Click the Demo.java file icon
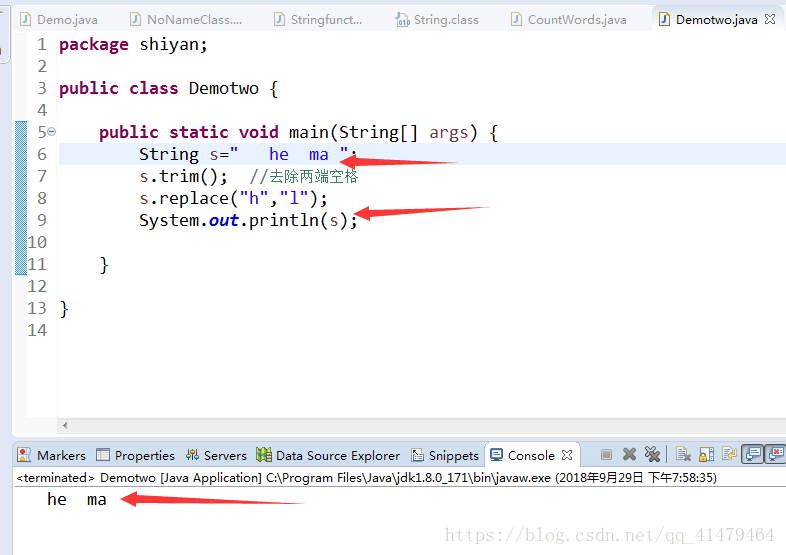 [x=25, y=20]
